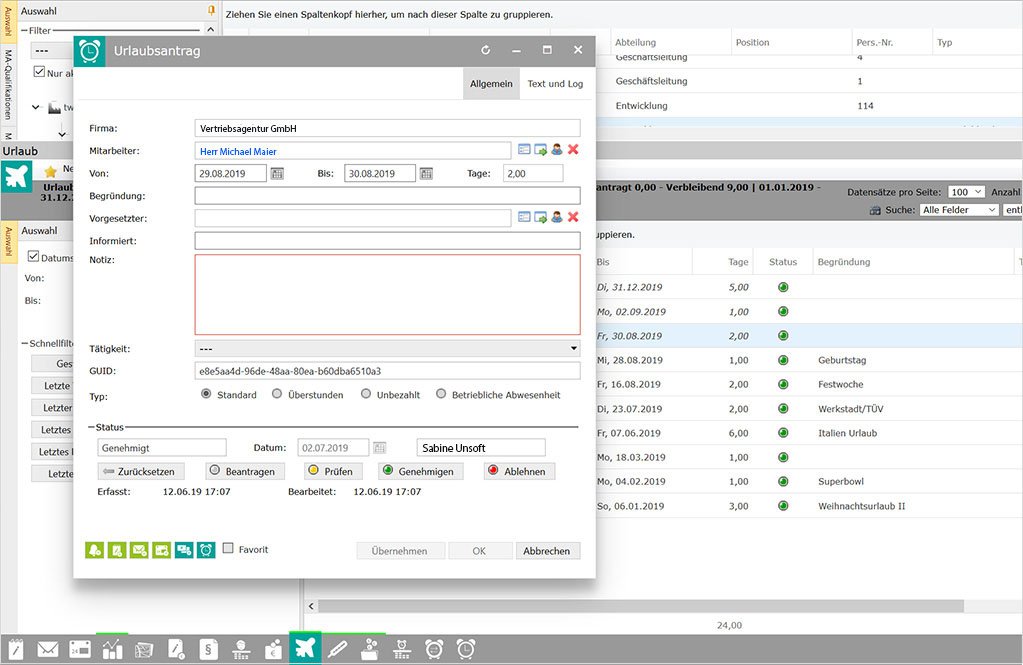The image size is (1023, 665).
Task: Switch to the Text und Log tab
Action: (555, 84)
